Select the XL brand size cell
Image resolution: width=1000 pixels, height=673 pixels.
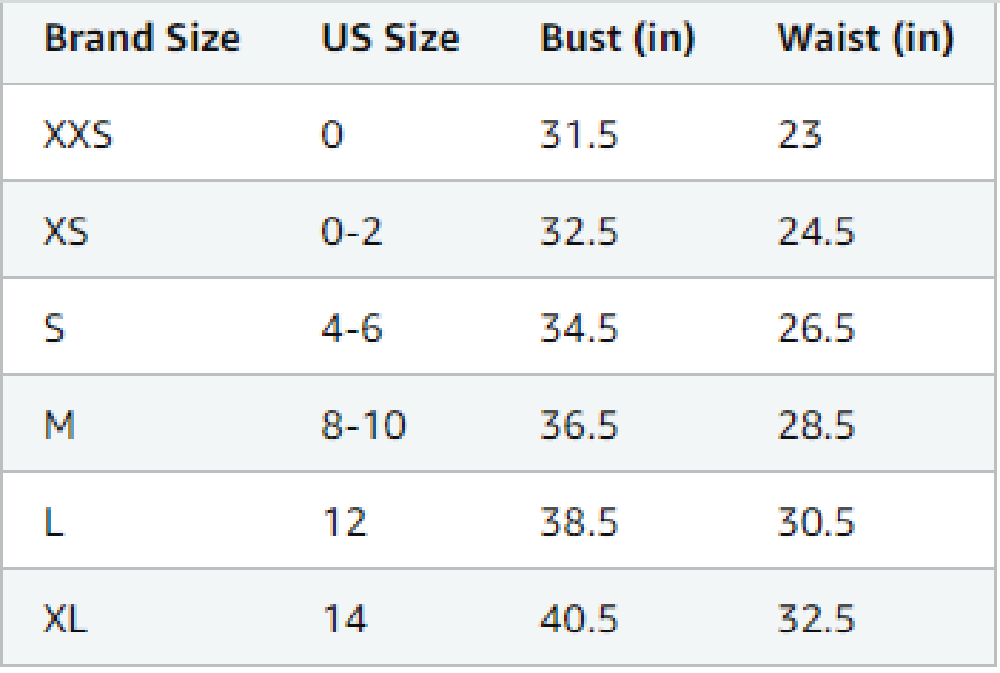[x=65, y=620]
